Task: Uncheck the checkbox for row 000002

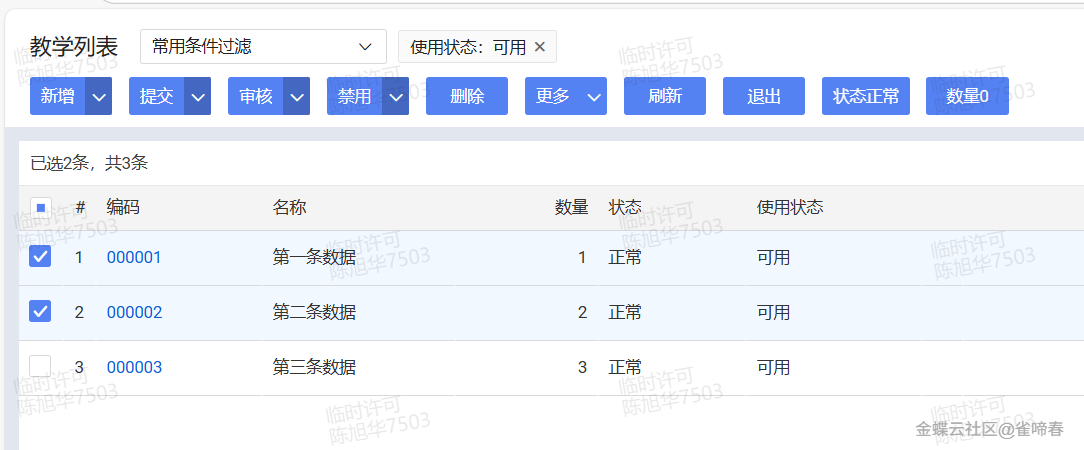Action: [40, 311]
